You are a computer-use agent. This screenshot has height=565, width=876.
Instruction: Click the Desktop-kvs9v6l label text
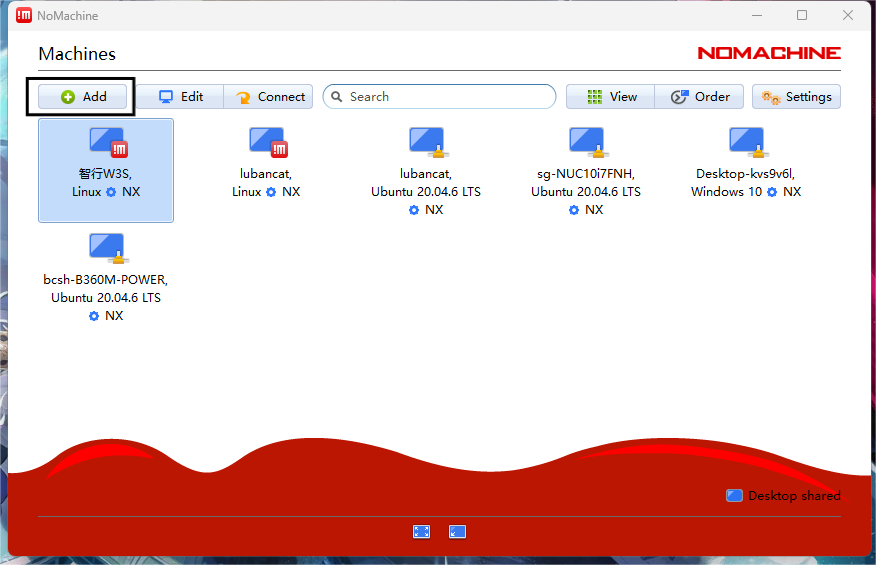(745, 174)
